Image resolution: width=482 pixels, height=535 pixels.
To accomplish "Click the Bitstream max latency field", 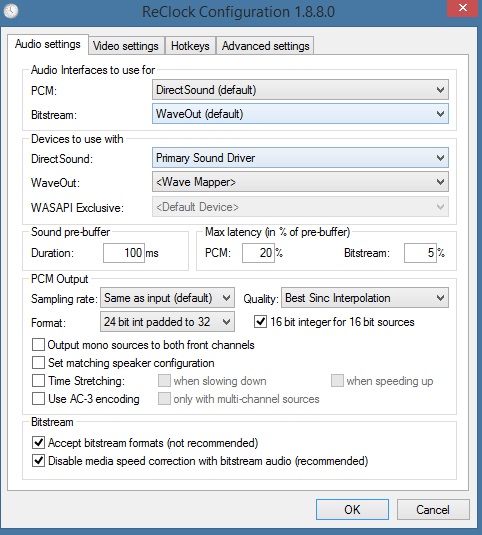I will pyautogui.click(x=420, y=253).
